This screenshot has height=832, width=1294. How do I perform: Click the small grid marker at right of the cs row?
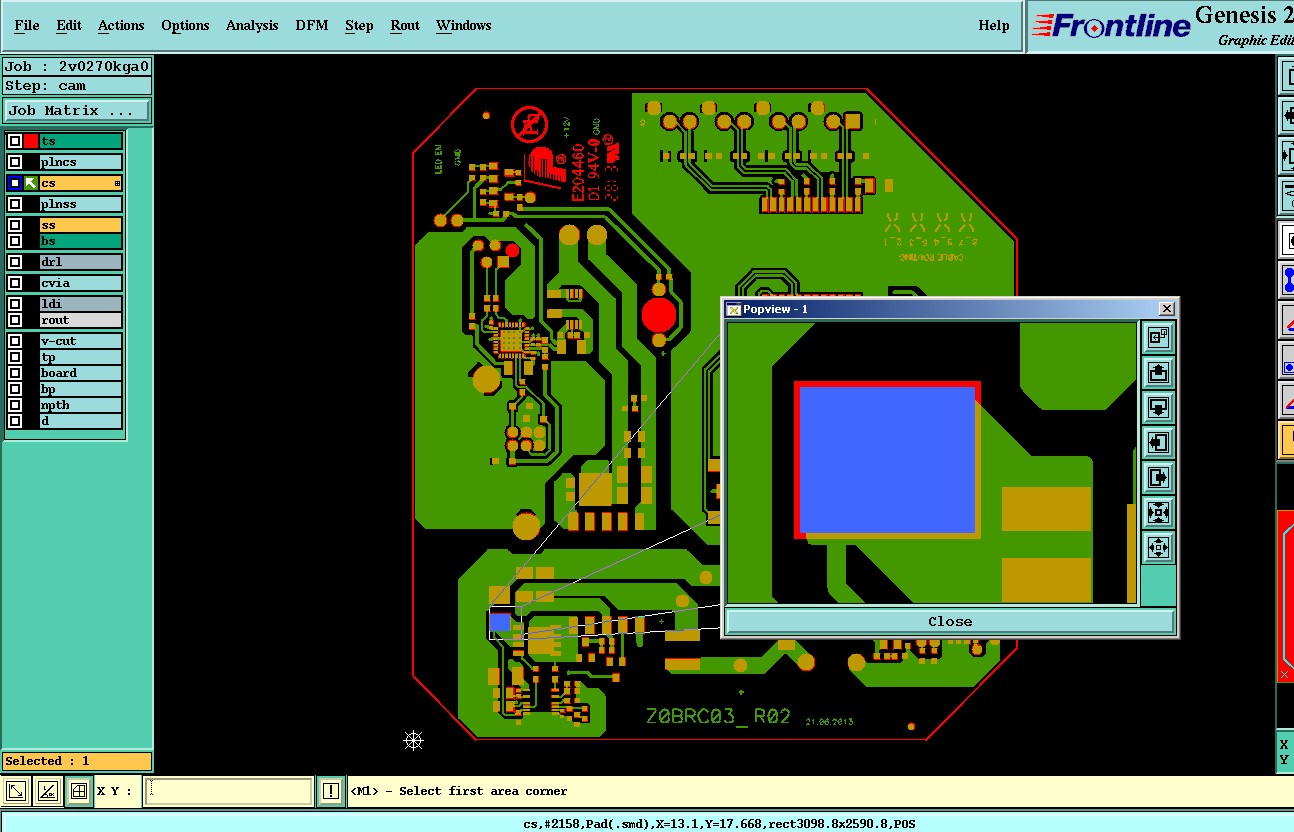tap(117, 184)
